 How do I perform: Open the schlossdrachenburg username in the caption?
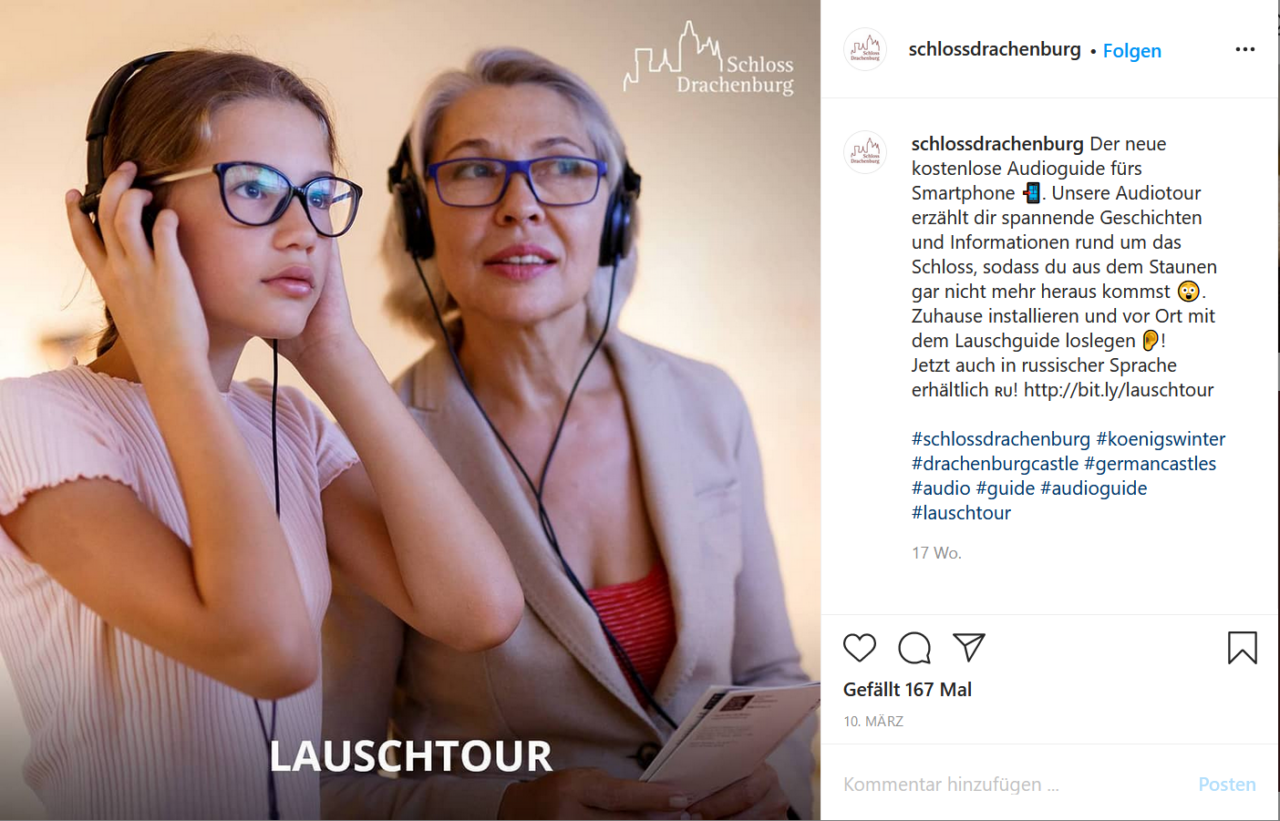point(998,143)
